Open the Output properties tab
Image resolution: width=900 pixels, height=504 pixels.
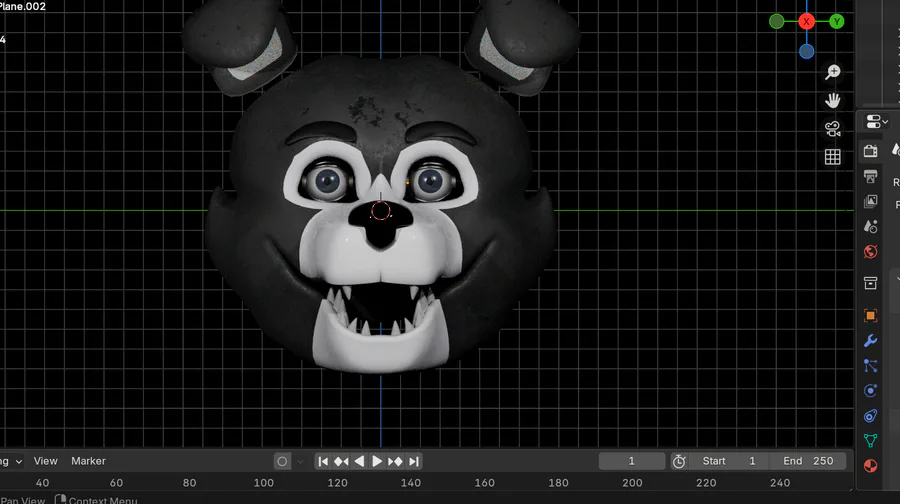[871, 176]
